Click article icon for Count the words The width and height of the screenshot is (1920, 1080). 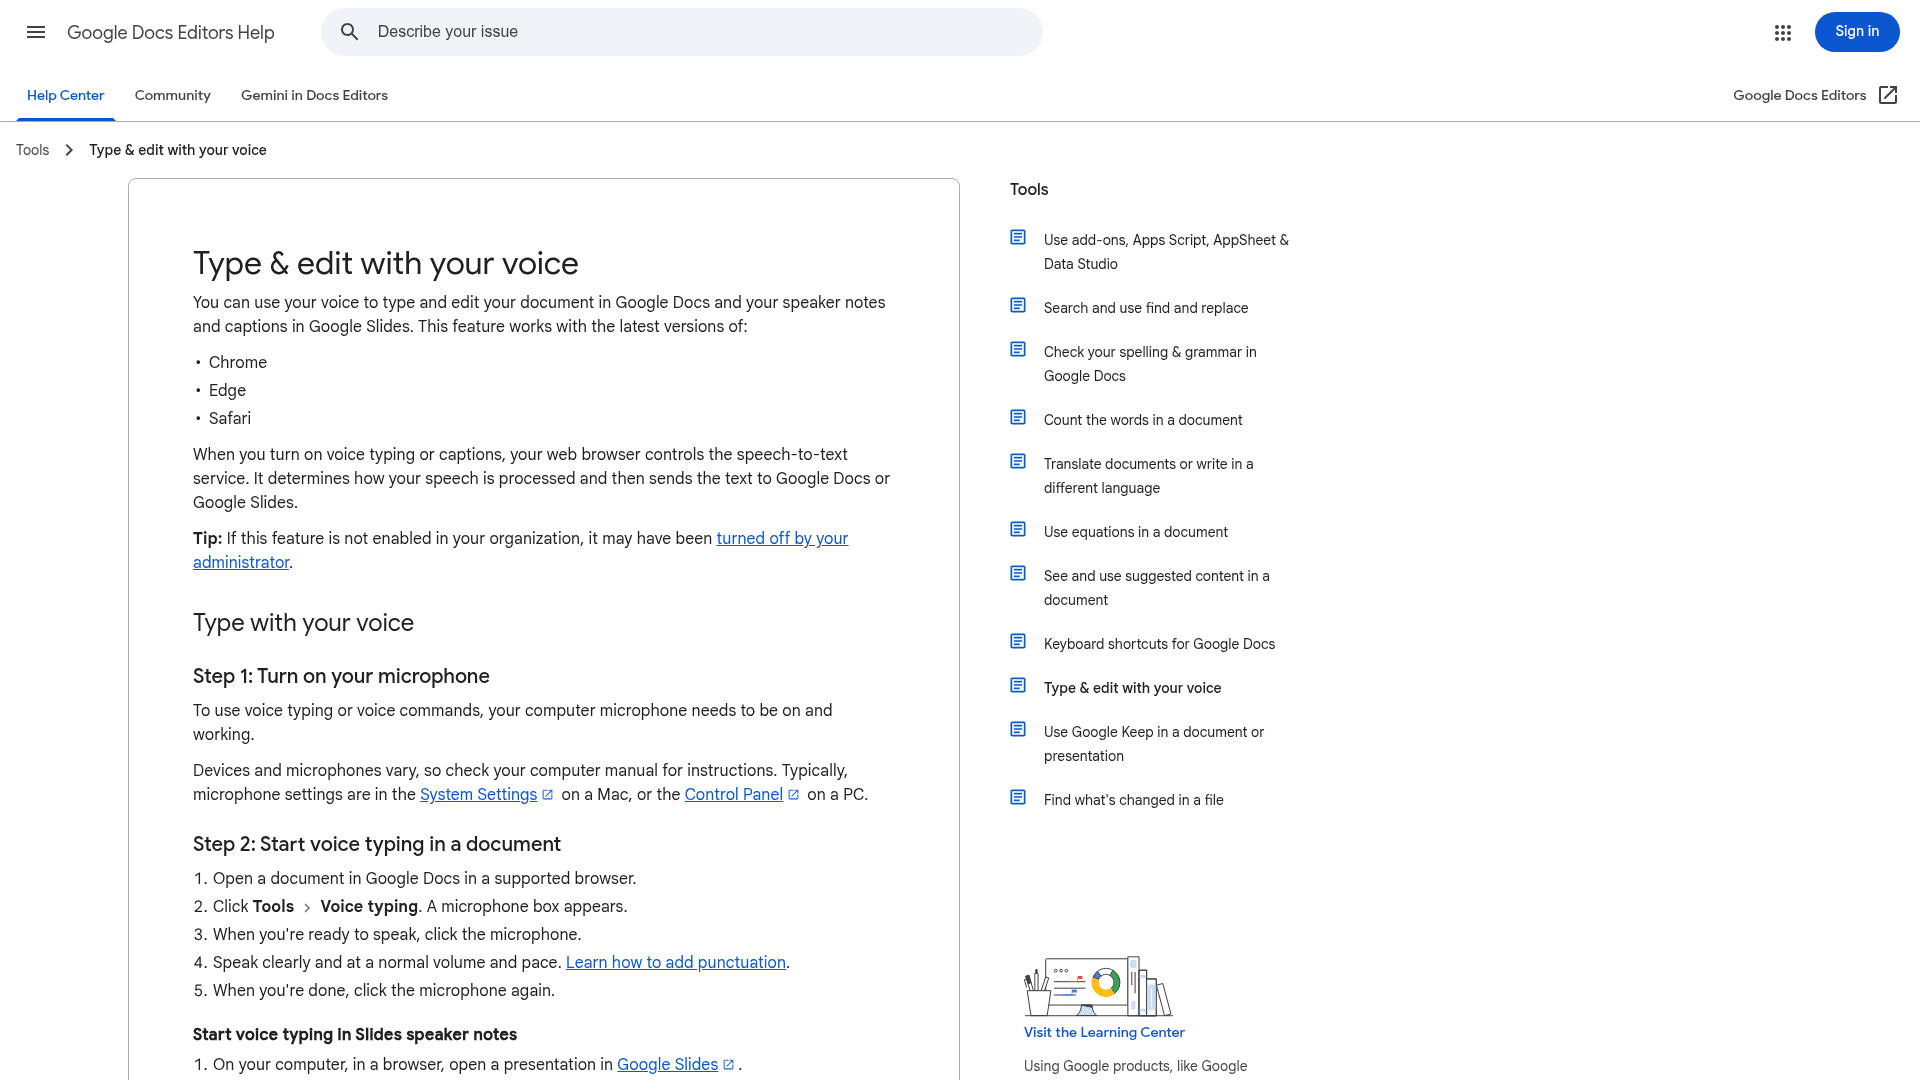1018,417
